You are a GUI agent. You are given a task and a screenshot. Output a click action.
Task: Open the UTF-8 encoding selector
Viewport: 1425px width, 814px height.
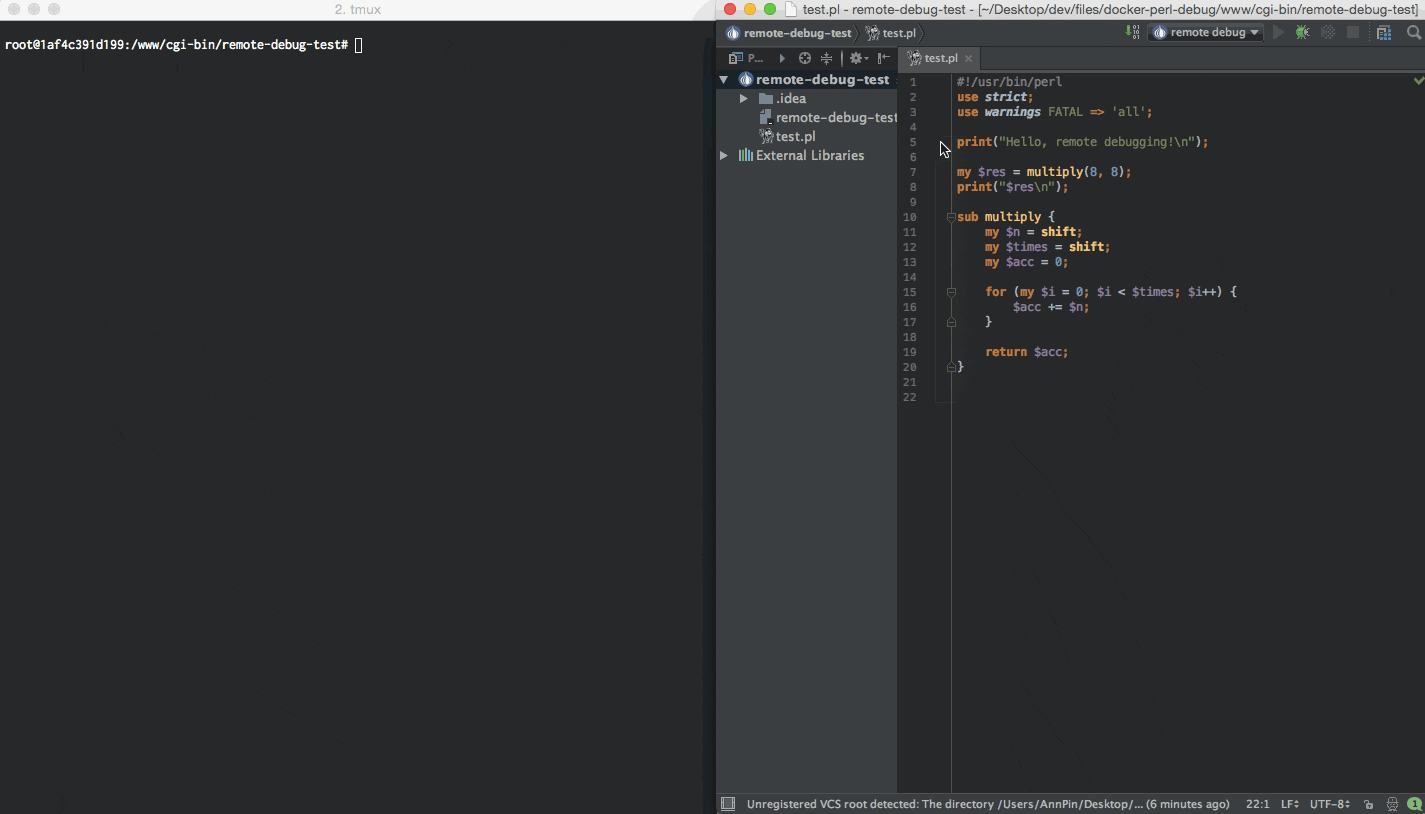[x=1330, y=804]
